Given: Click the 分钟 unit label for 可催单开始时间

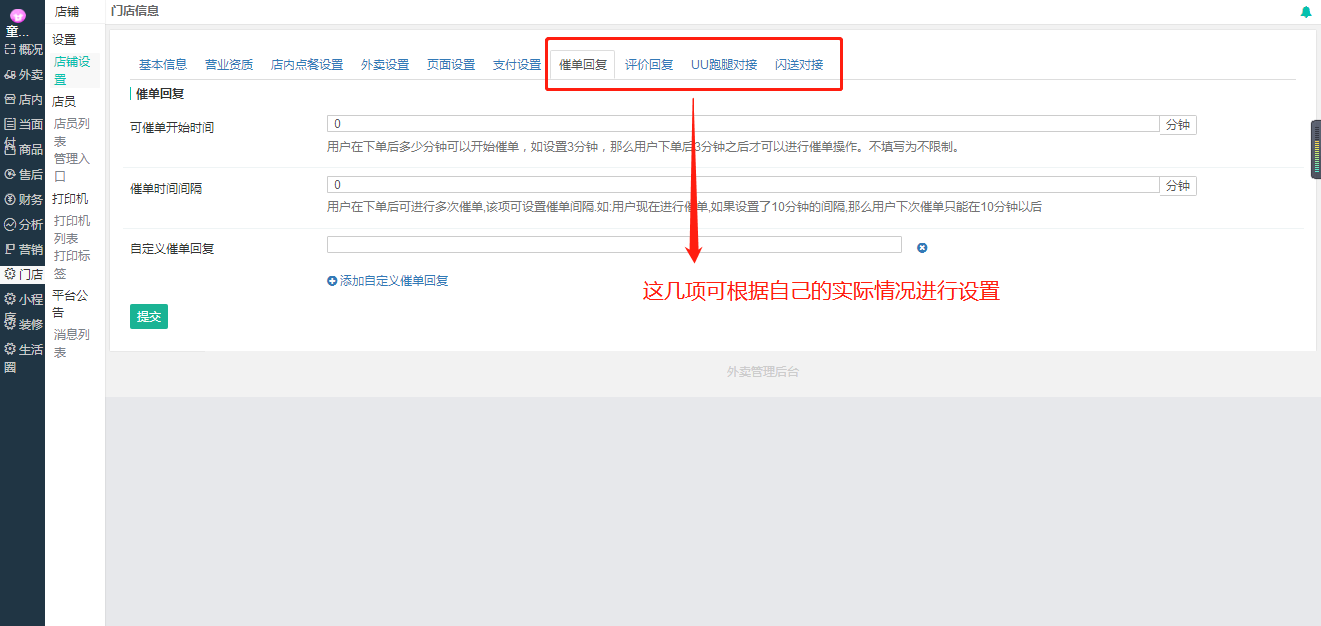Looking at the screenshot, I should point(1178,125).
